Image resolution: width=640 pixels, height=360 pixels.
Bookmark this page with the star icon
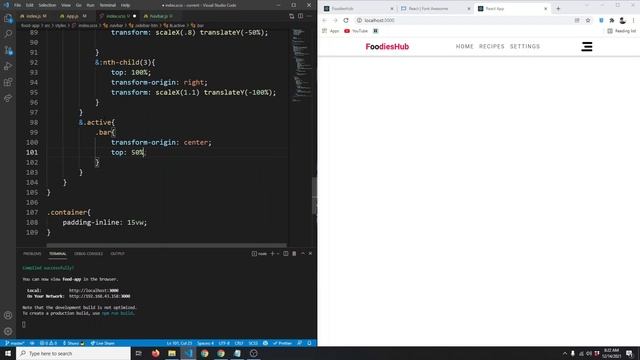(x=588, y=20)
